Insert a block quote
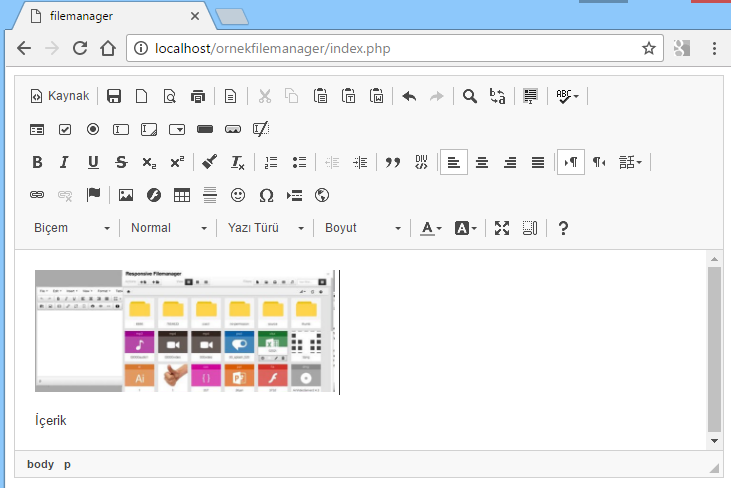 point(393,162)
